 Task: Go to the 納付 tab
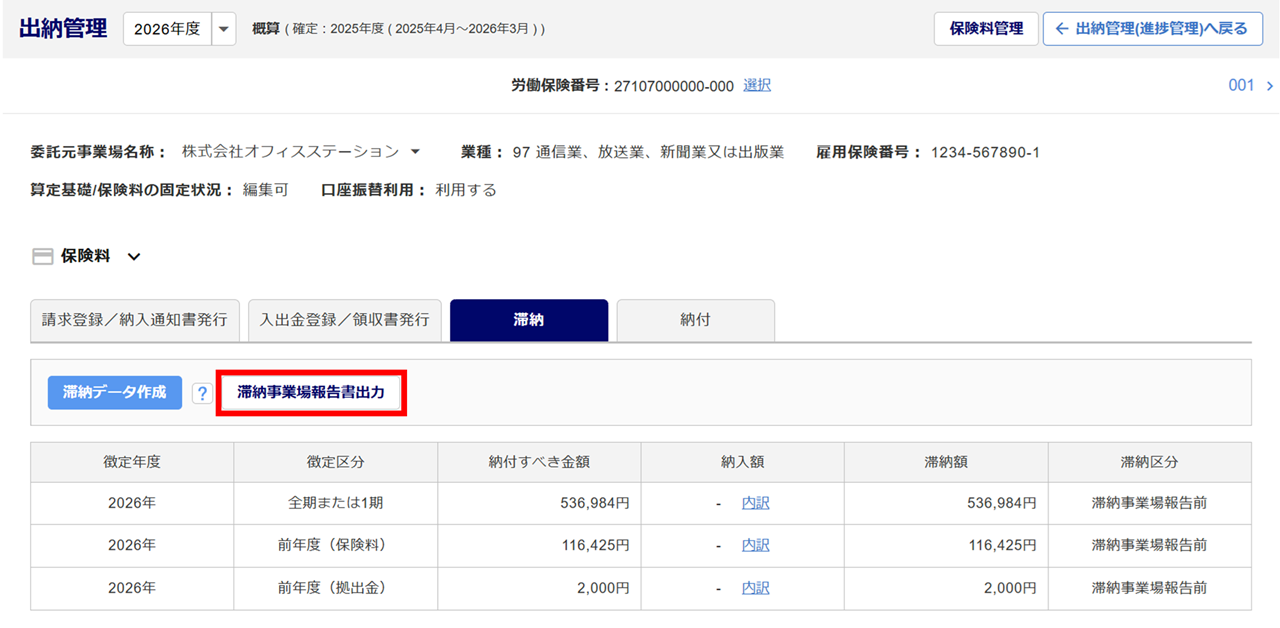click(x=695, y=320)
